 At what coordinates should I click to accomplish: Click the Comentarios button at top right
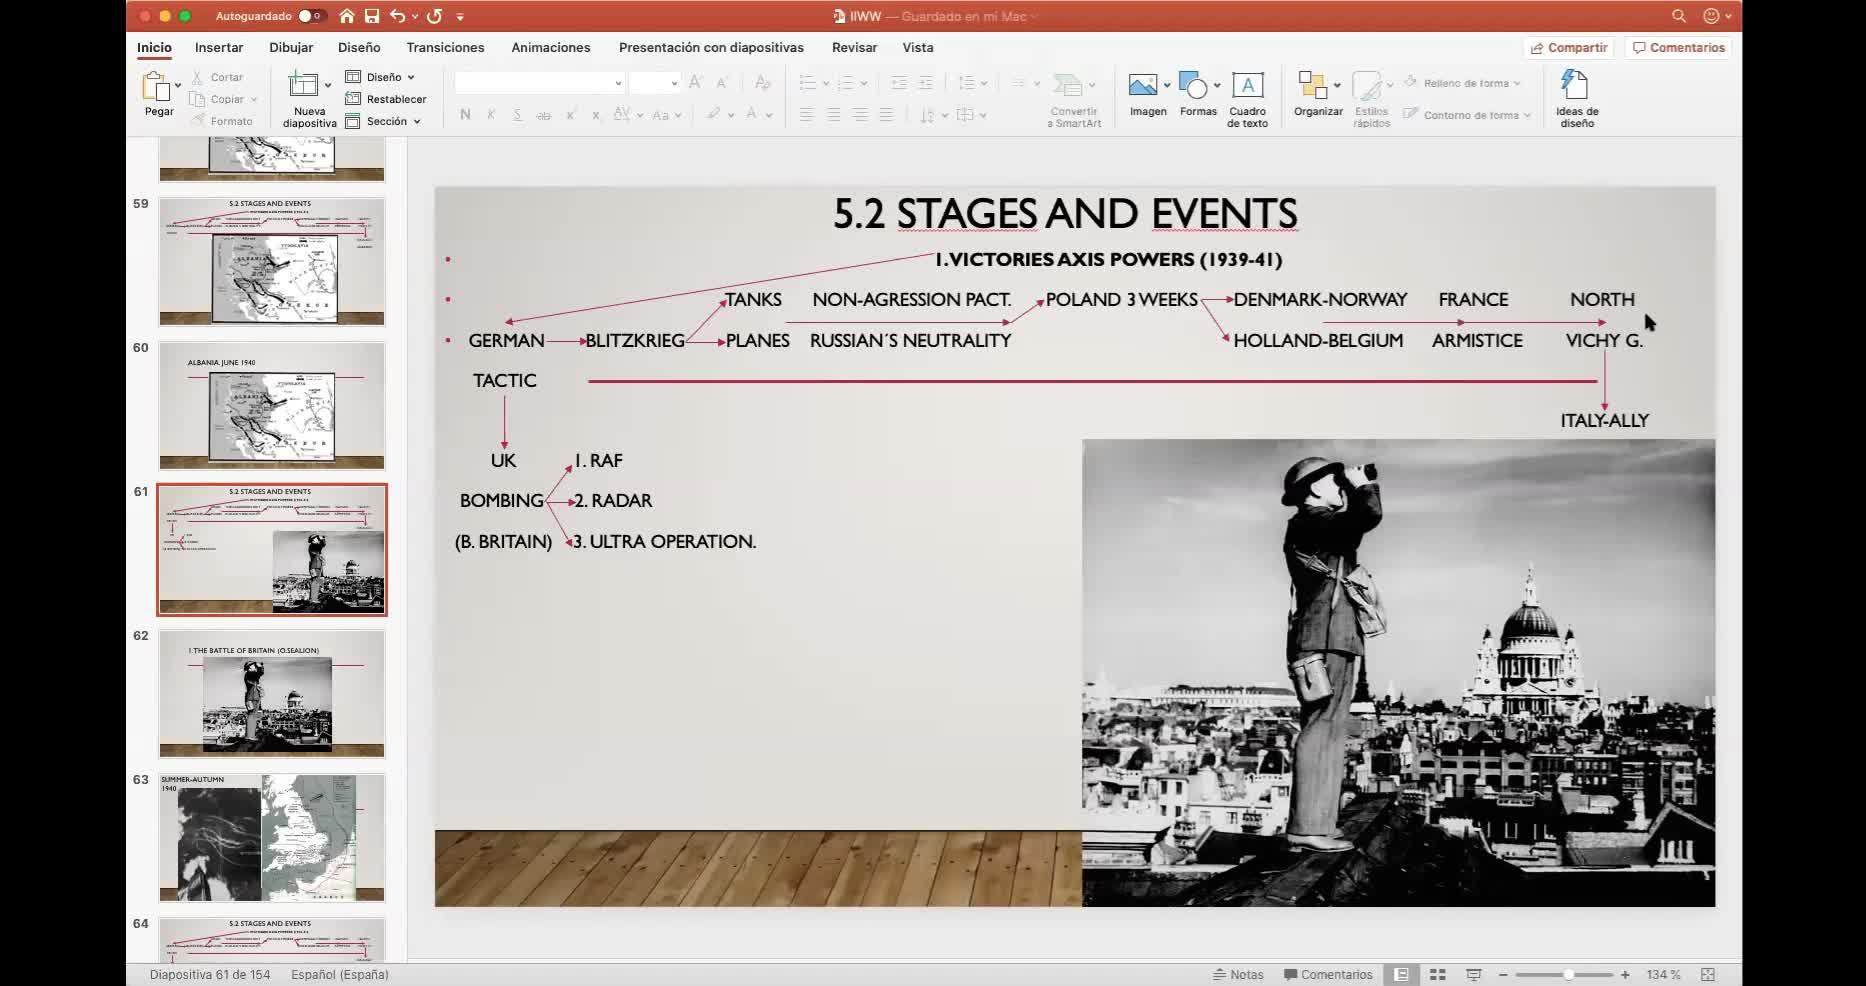(1678, 47)
